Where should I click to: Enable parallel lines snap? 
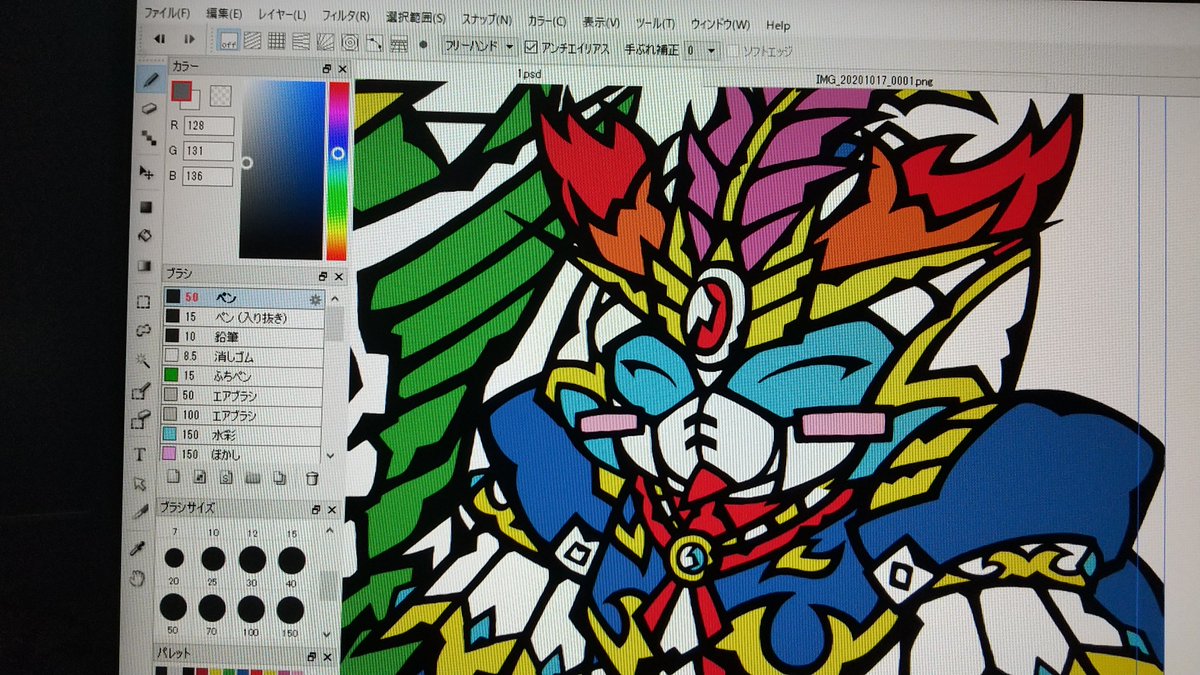point(253,42)
